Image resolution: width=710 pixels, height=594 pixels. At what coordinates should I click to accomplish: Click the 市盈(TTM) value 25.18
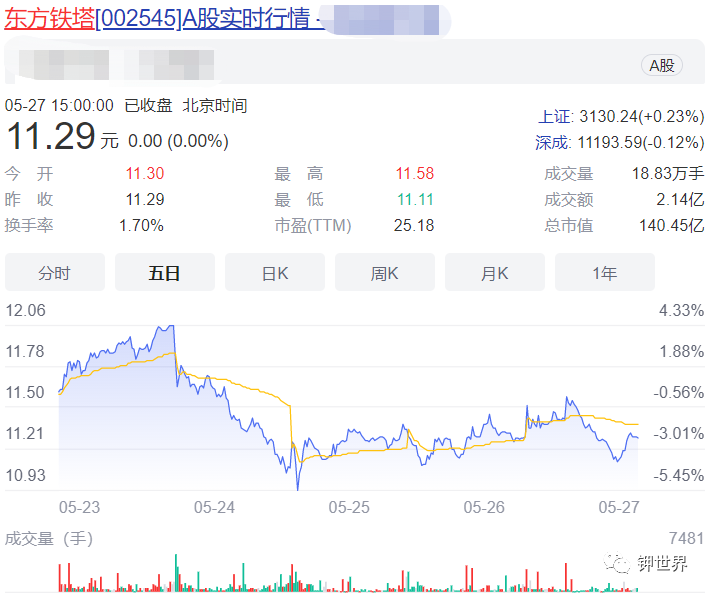click(x=414, y=225)
